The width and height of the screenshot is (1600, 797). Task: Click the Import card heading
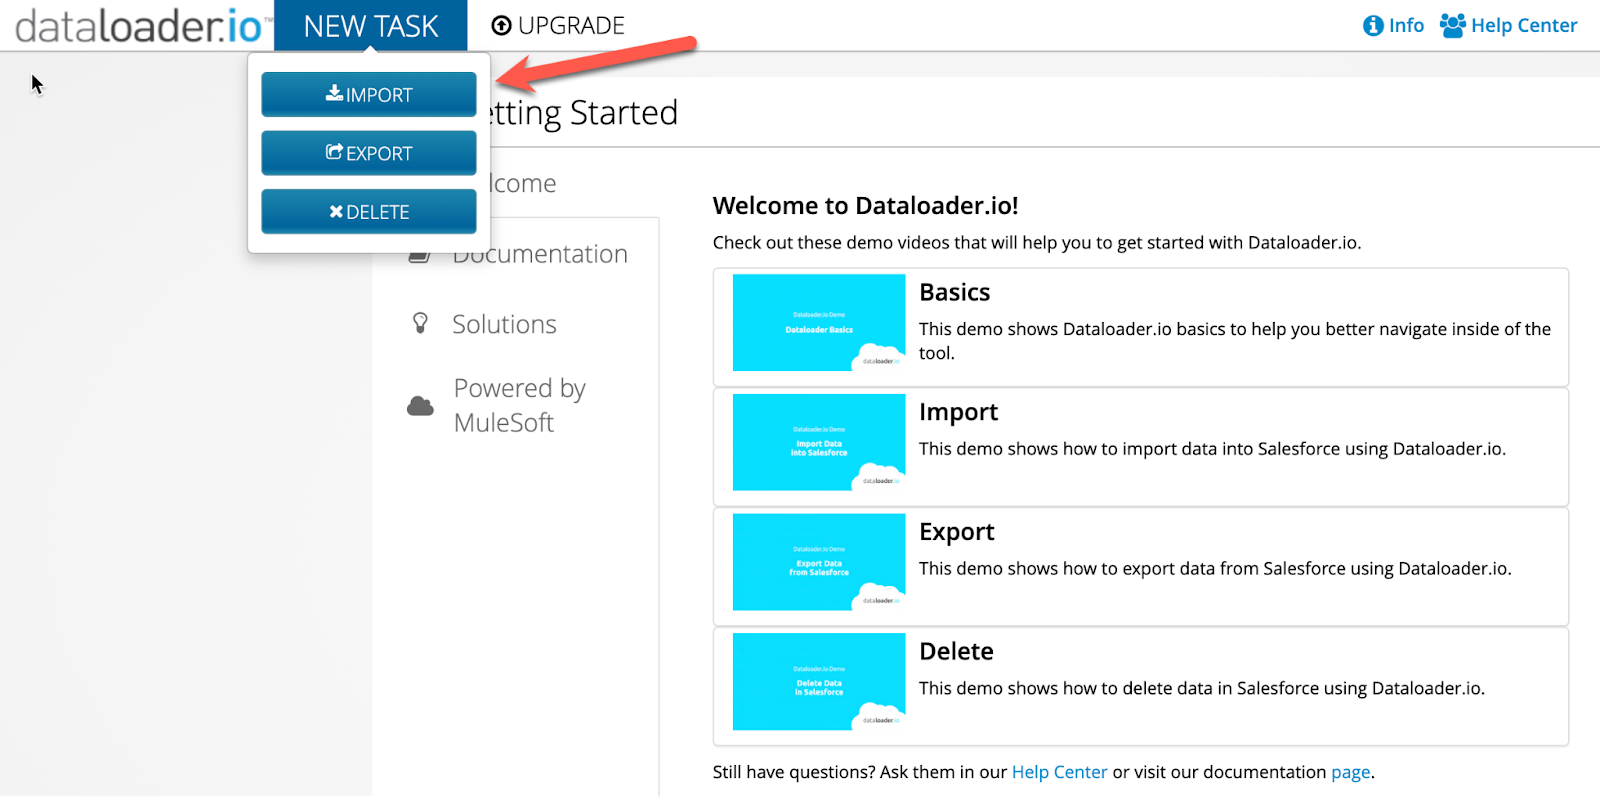[958, 412]
